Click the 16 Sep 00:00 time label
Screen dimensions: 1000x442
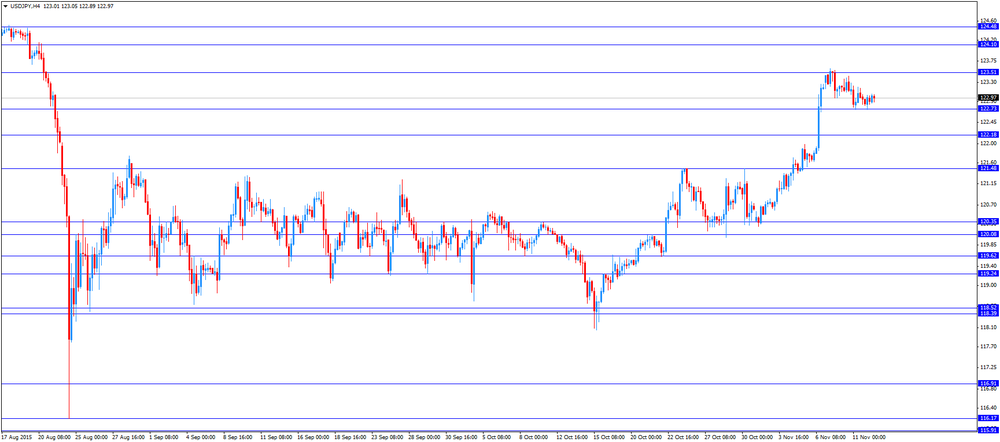[313, 438]
